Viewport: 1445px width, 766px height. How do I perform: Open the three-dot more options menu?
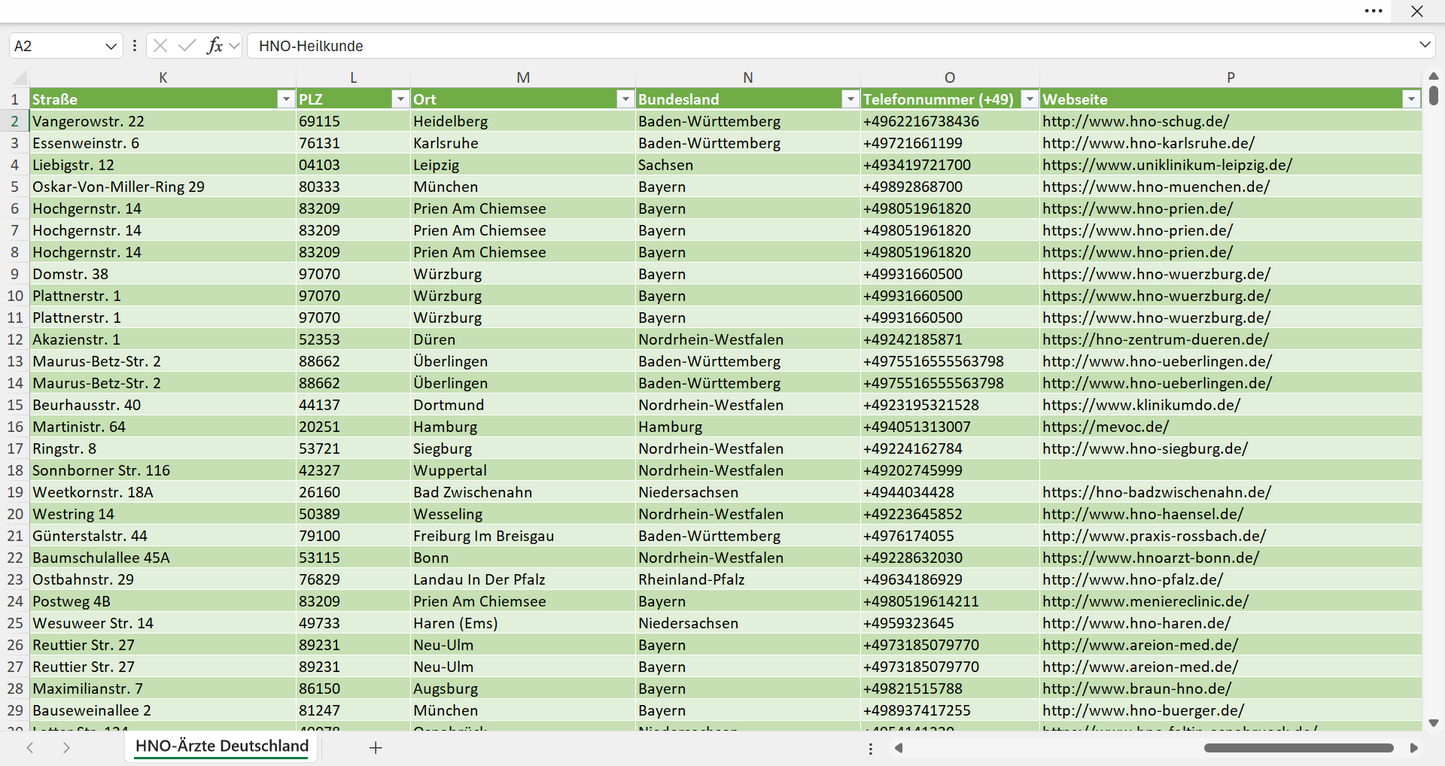click(x=1374, y=11)
